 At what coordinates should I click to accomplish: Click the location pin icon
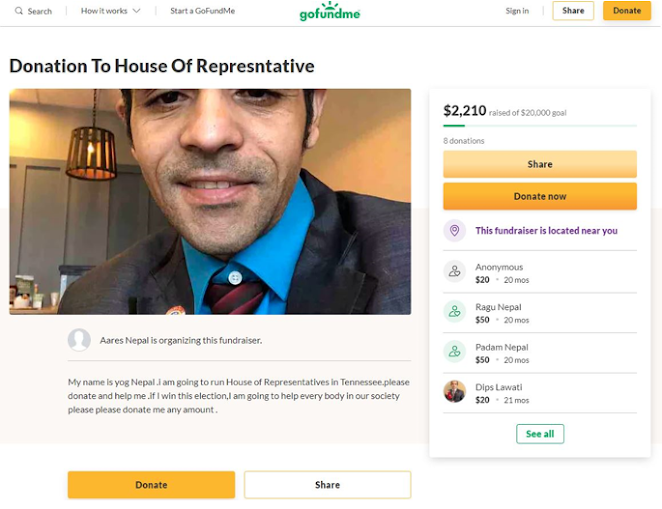[x=455, y=231]
